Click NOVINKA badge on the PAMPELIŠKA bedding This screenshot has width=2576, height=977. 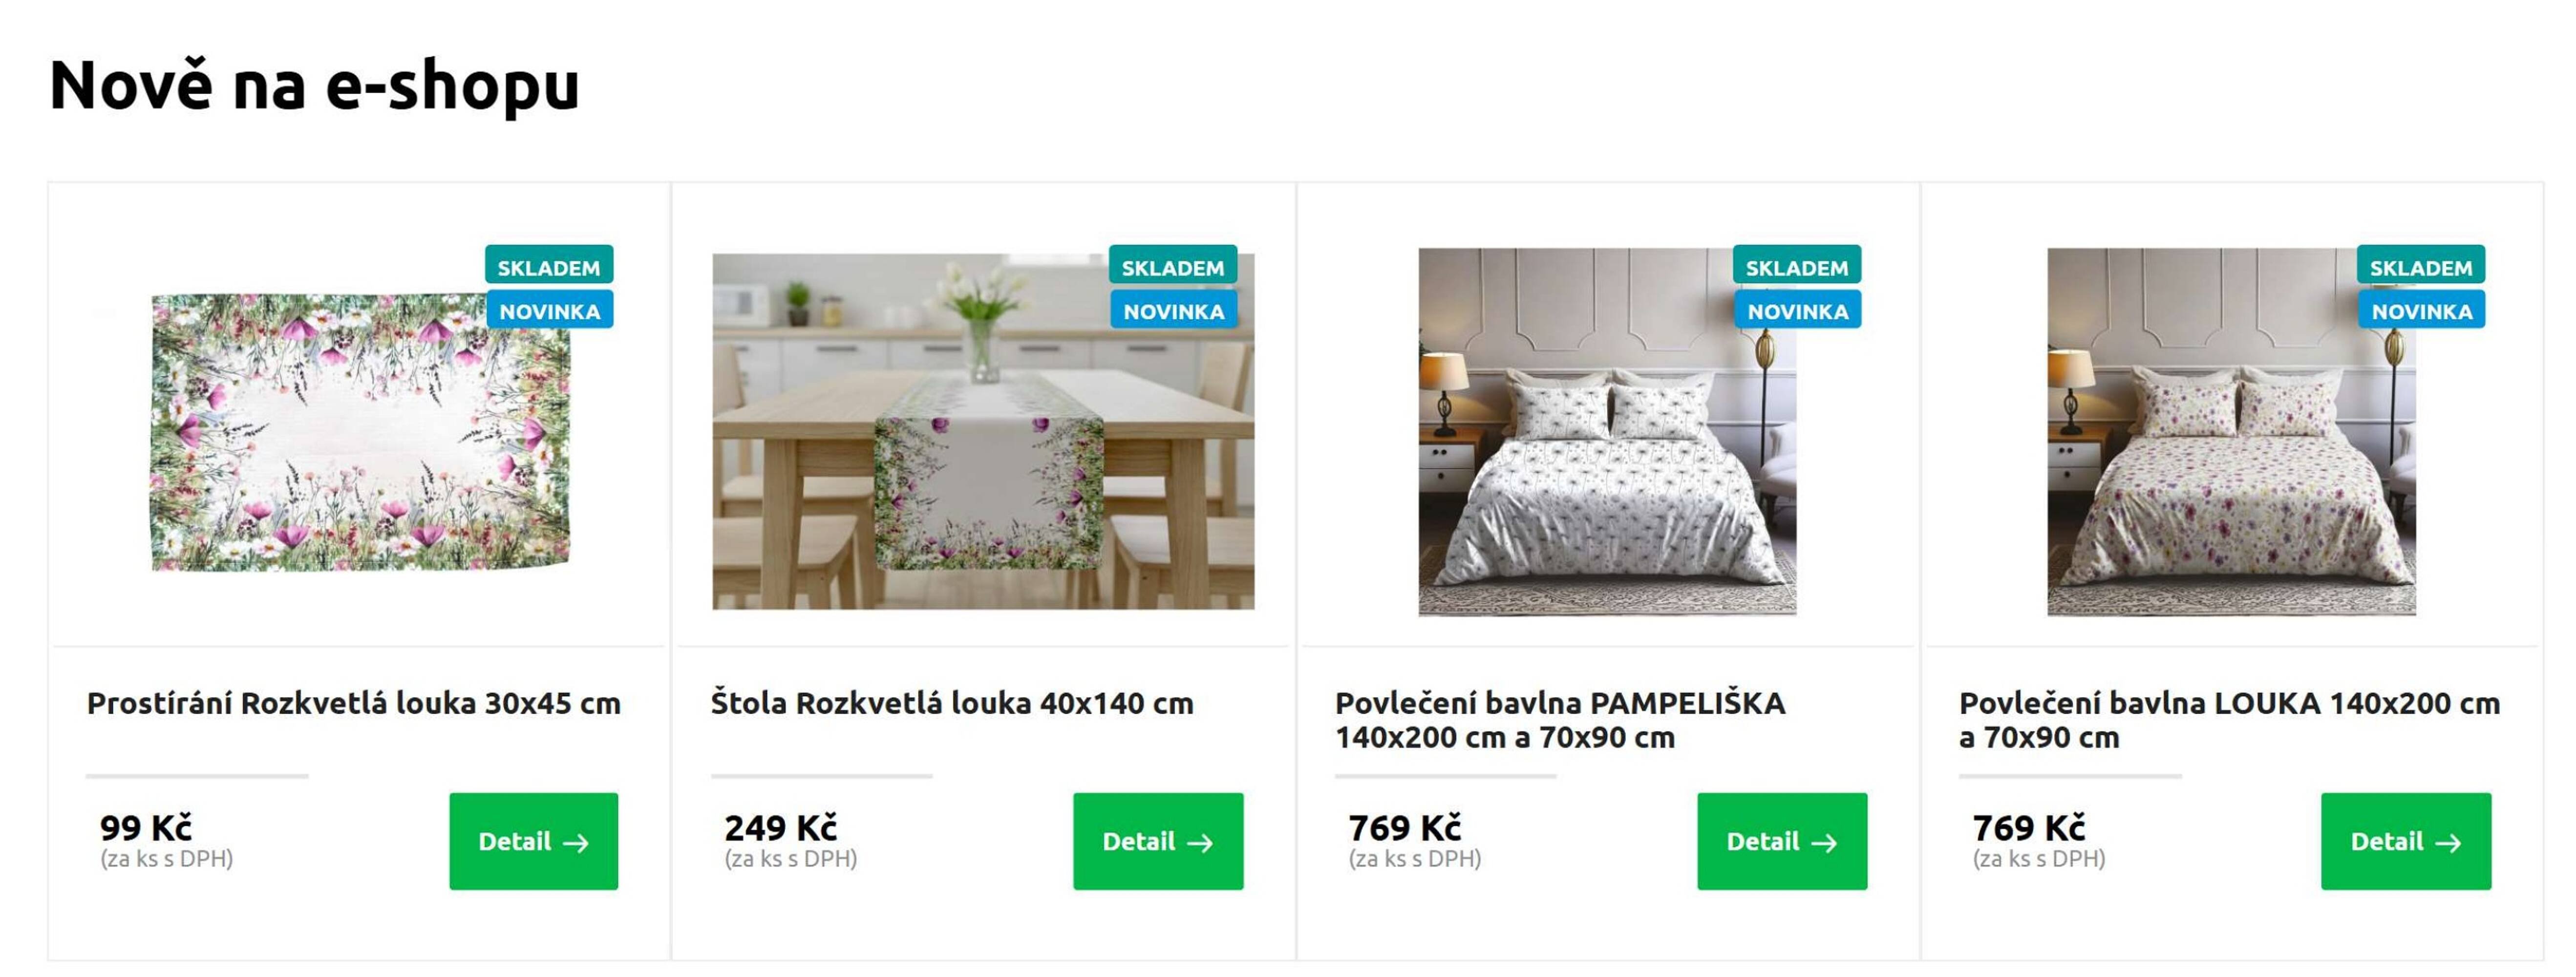point(1797,310)
